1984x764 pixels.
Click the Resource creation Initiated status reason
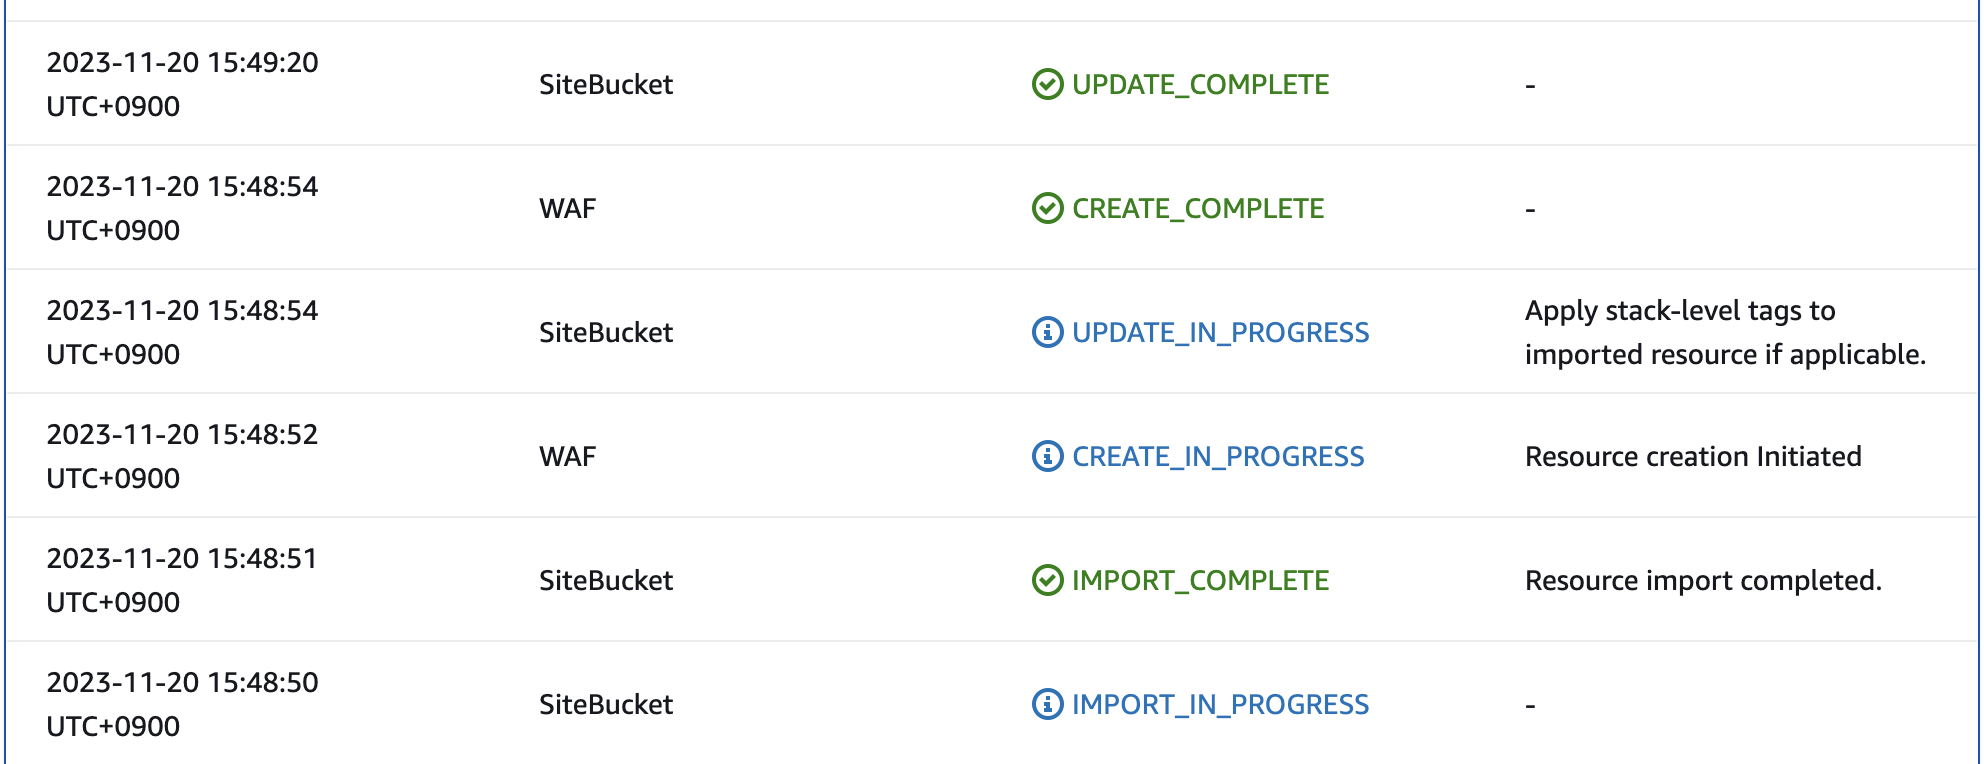[1692, 456]
